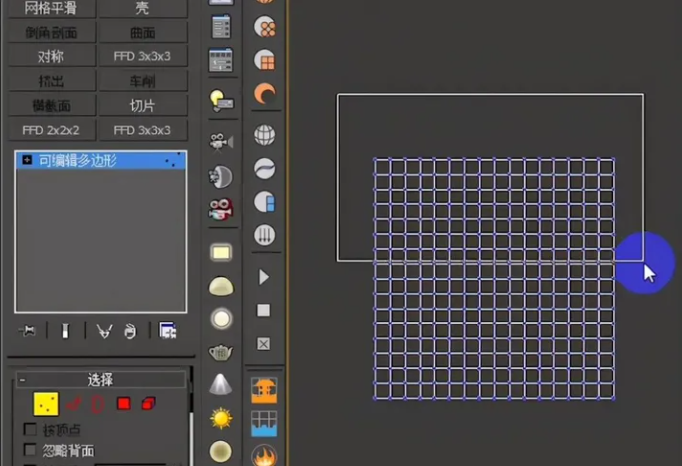Click the fire effect icon
Screen dimensions: 682x466
(264, 456)
